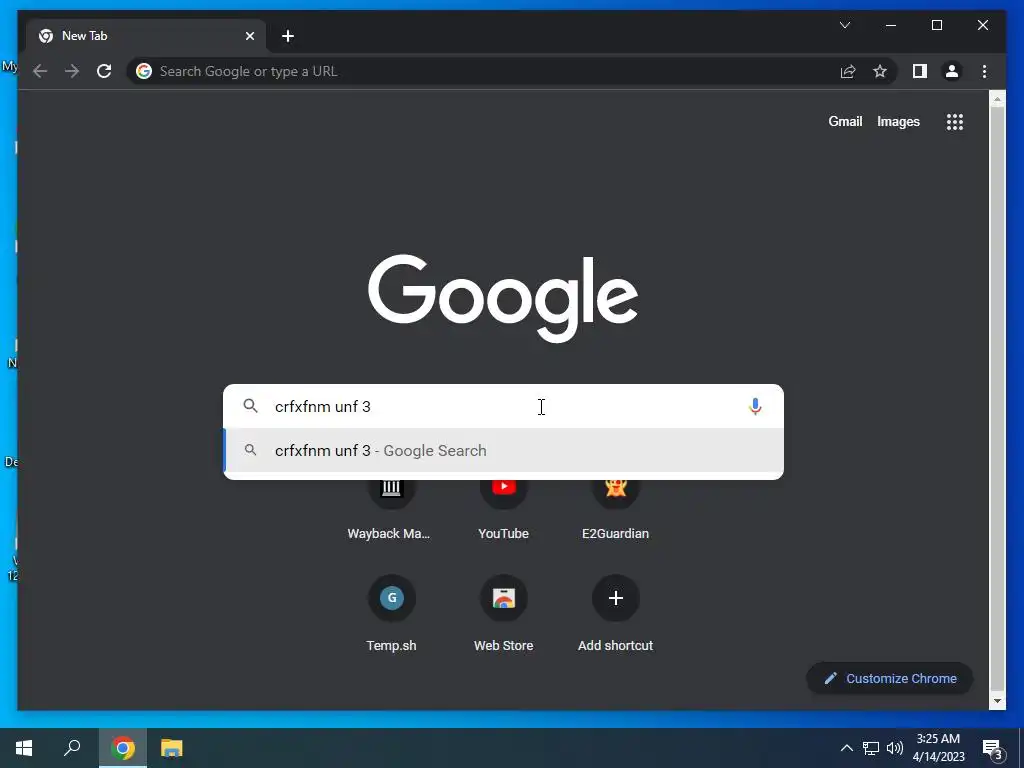Image resolution: width=1024 pixels, height=768 pixels.
Task: Open Windows taskbar search
Action: tap(72, 748)
